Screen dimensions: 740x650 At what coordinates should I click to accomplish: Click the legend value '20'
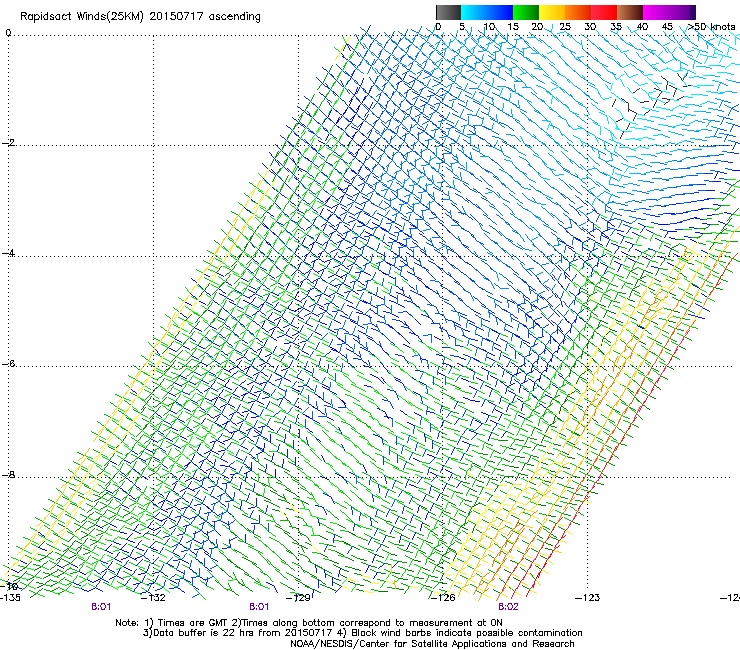pyautogui.click(x=537, y=26)
